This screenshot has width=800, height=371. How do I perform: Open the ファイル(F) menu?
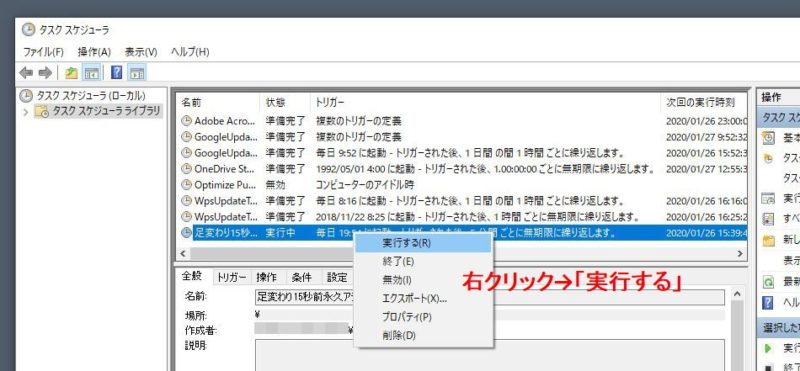(43, 52)
